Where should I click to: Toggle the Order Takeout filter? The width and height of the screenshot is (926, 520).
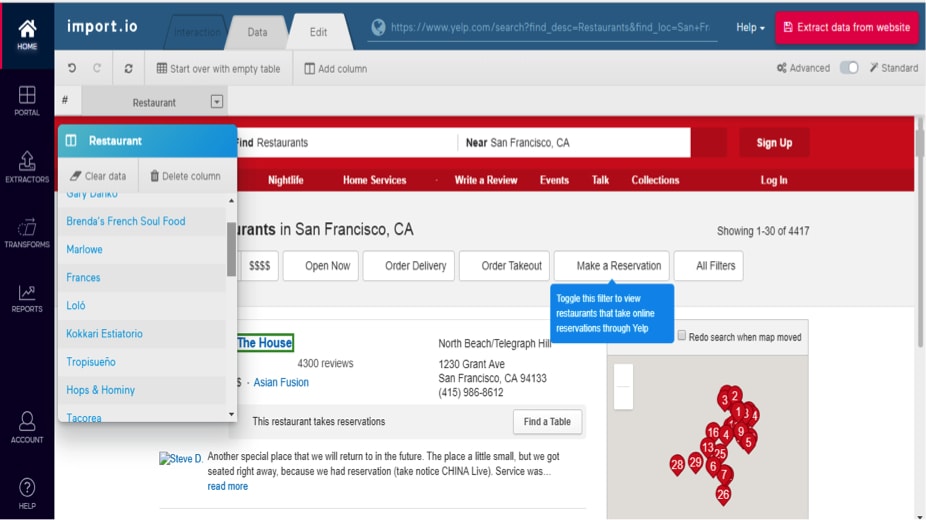point(504,266)
